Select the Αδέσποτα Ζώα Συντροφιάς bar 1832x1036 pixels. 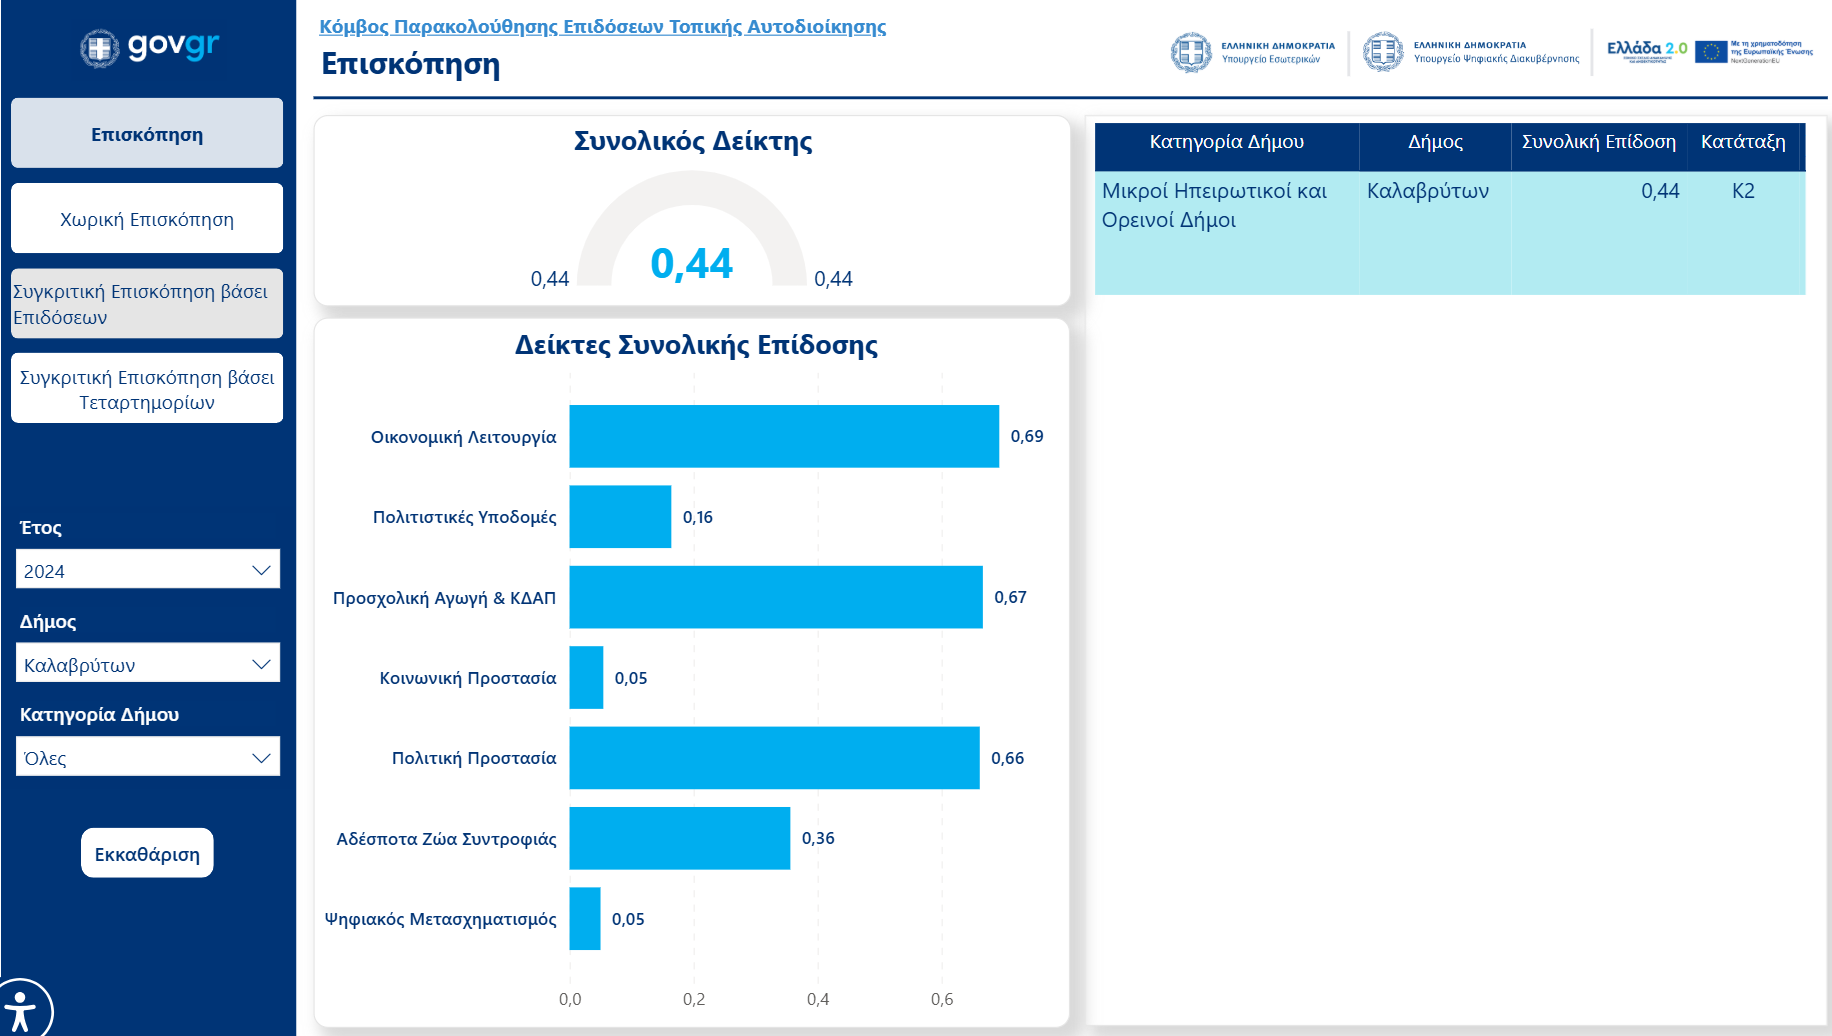pyautogui.click(x=679, y=838)
